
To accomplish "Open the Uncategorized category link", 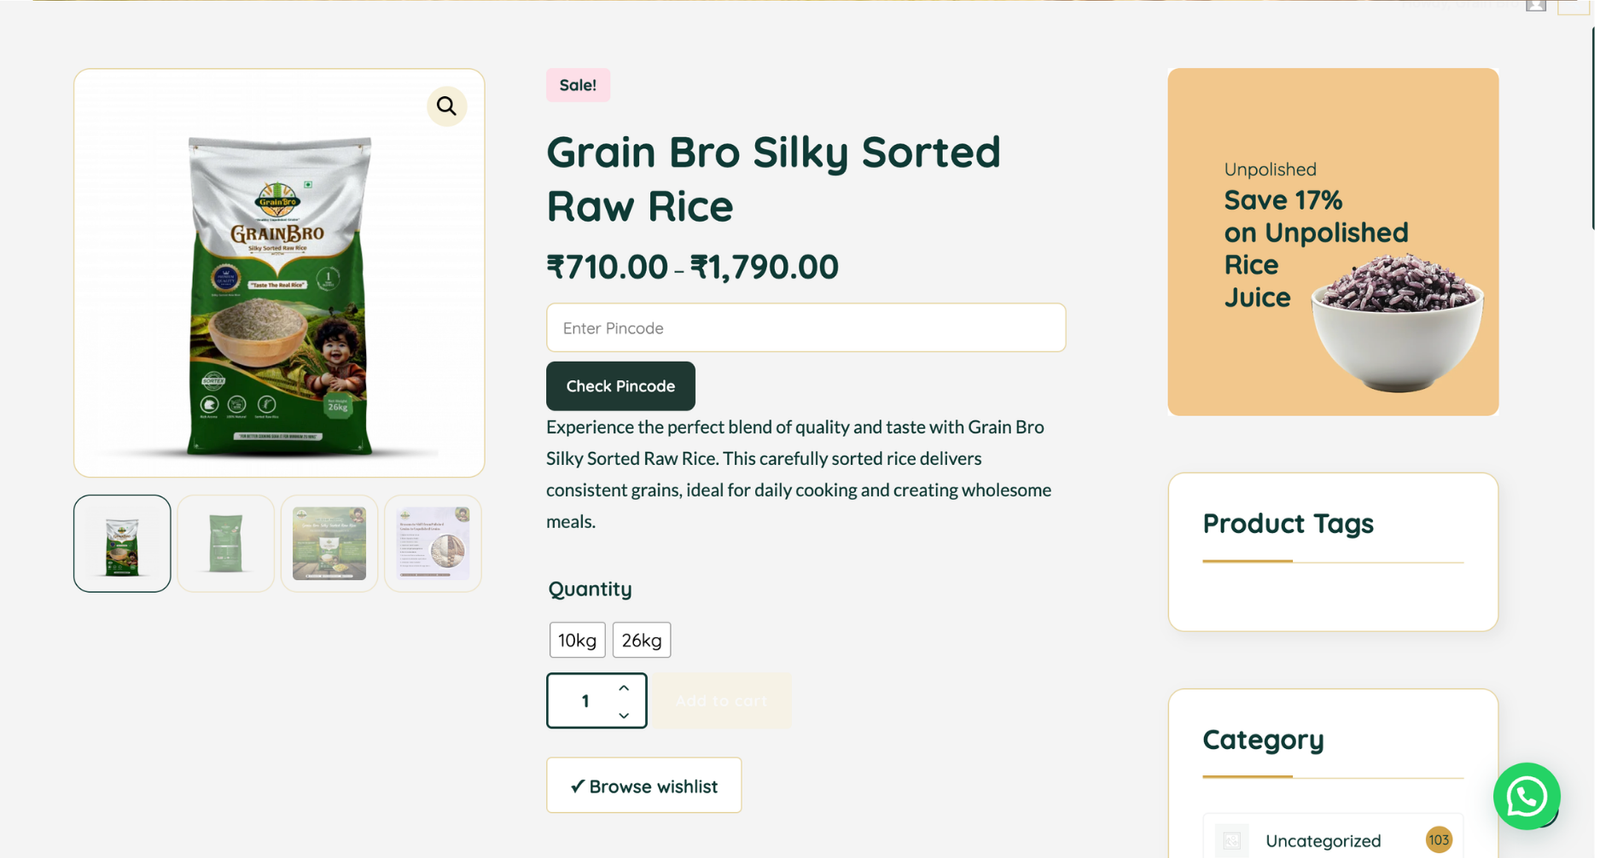I will 1322,841.
